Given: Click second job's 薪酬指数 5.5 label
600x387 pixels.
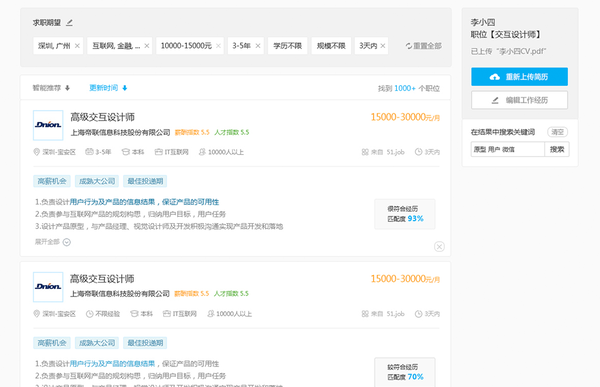Looking at the screenshot, I should [192, 294].
